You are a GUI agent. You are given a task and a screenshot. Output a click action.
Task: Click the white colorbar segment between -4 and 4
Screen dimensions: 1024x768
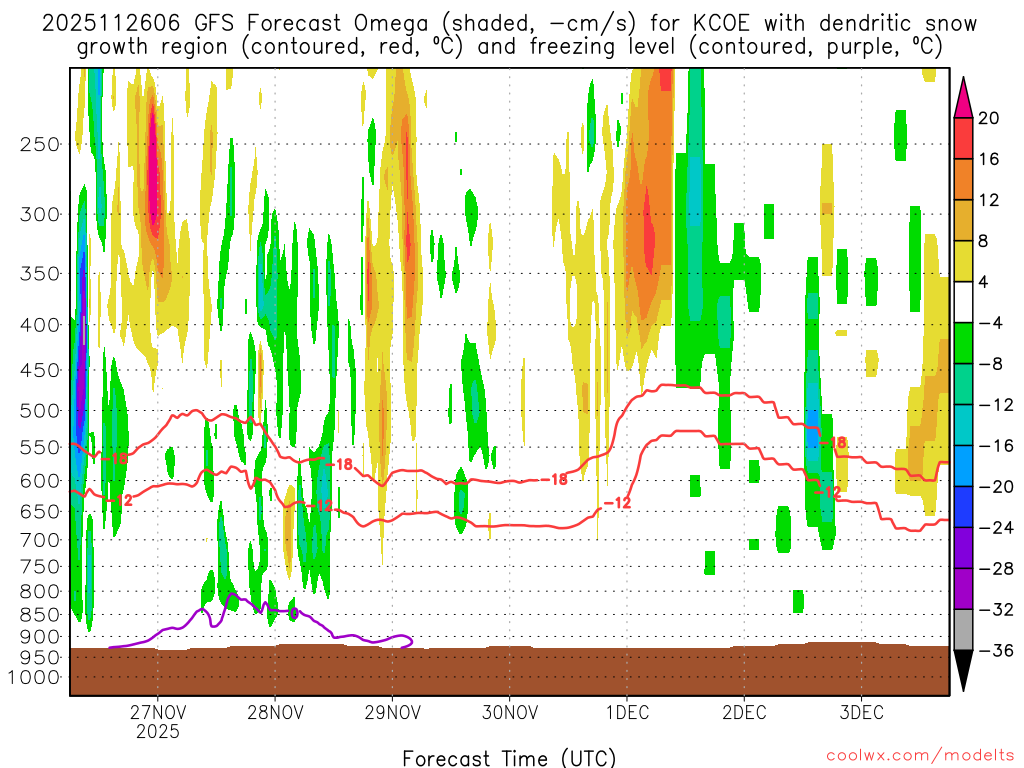(x=963, y=302)
